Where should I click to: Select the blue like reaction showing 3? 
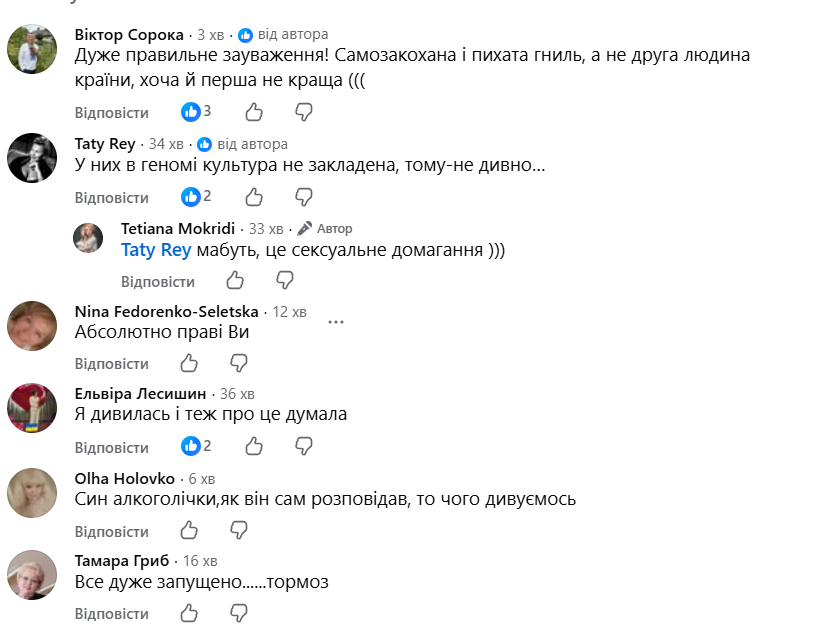pyautogui.click(x=196, y=113)
